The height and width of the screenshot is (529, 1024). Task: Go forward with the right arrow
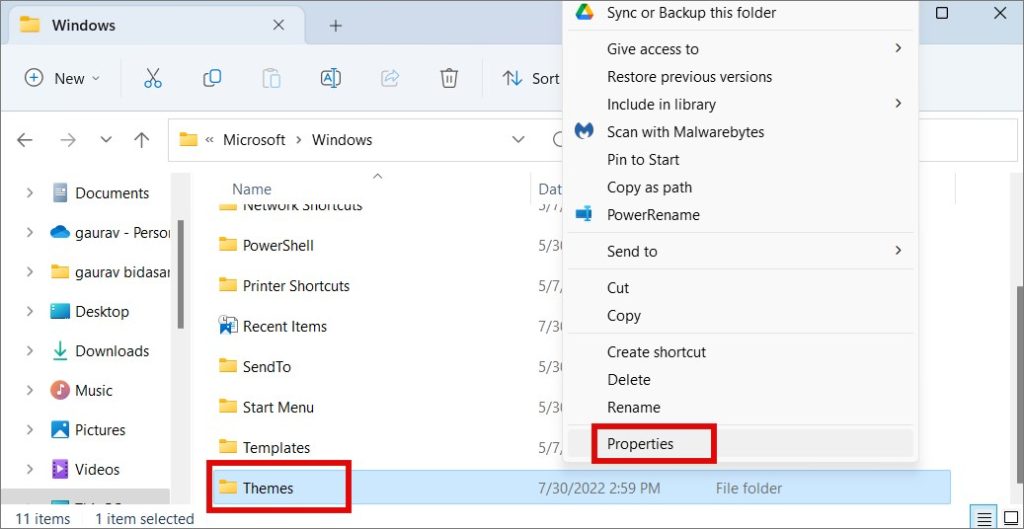pos(68,140)
